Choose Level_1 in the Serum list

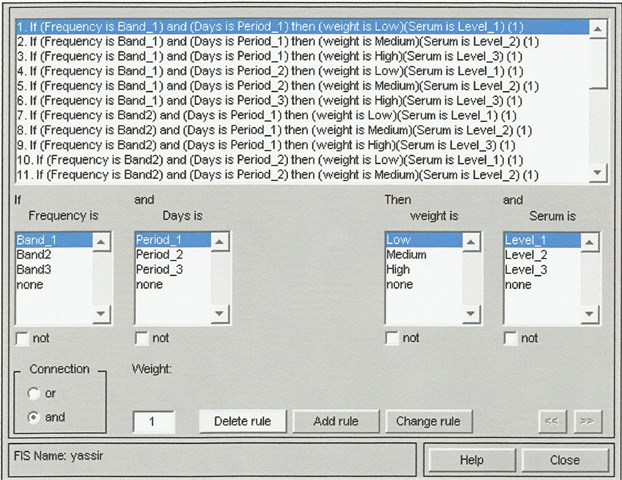pyautogui.click(x=542, y=240)
